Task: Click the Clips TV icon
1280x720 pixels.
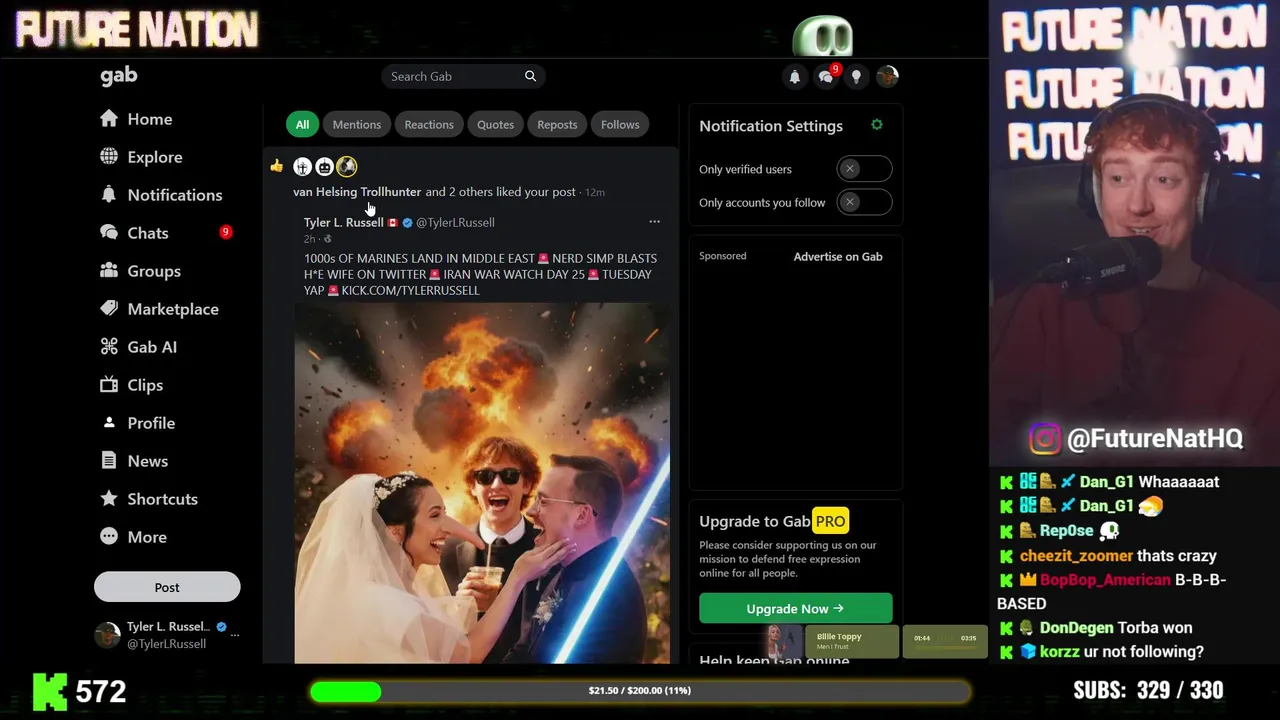Action: point(109,384)
